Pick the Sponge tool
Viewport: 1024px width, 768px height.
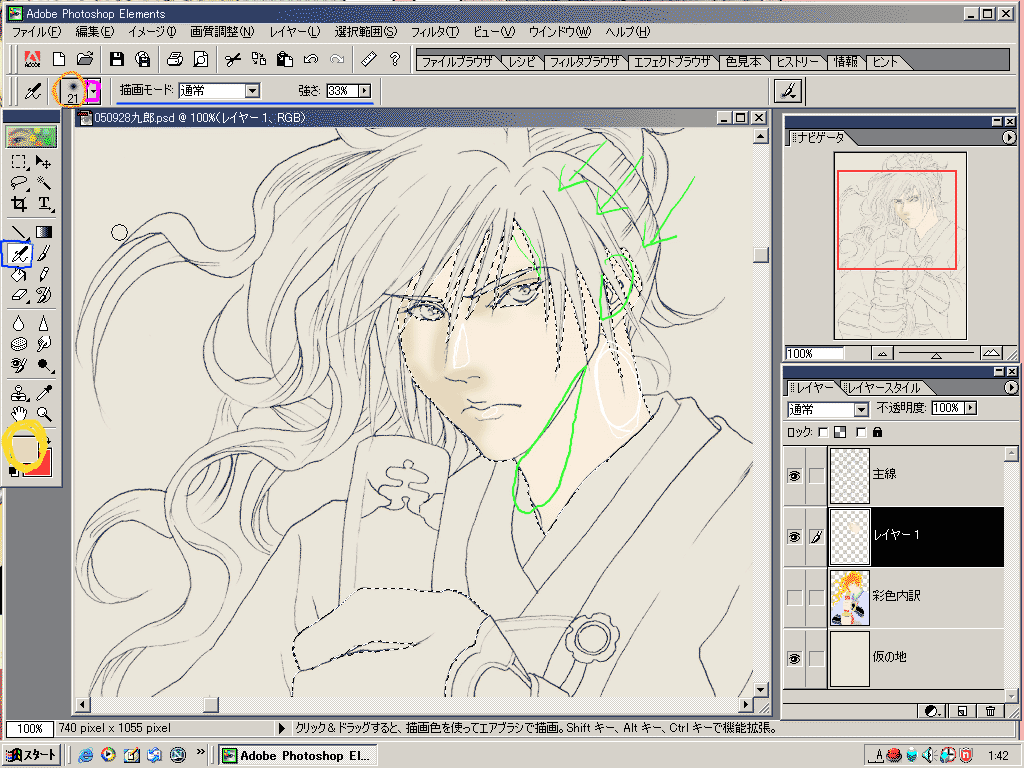(x=19, y=344)
